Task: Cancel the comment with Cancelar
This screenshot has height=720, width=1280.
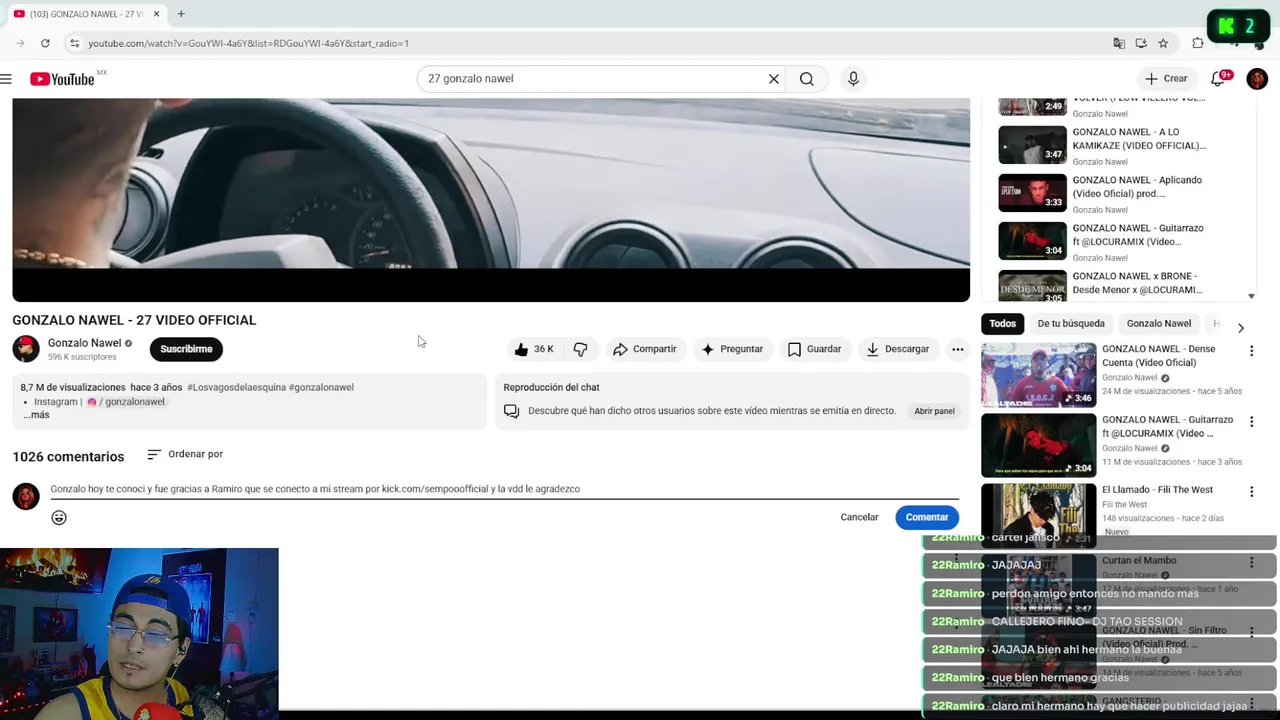Action: click(x=859, y=517)
